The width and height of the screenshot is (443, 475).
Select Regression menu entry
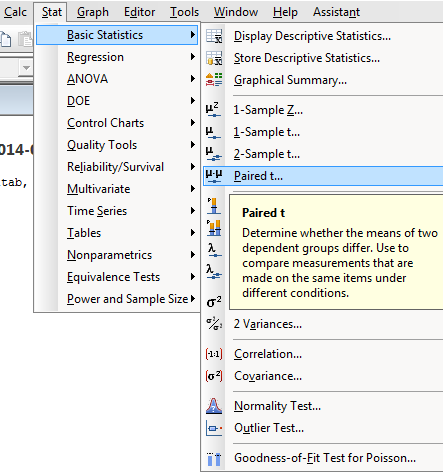click(117, 57)
